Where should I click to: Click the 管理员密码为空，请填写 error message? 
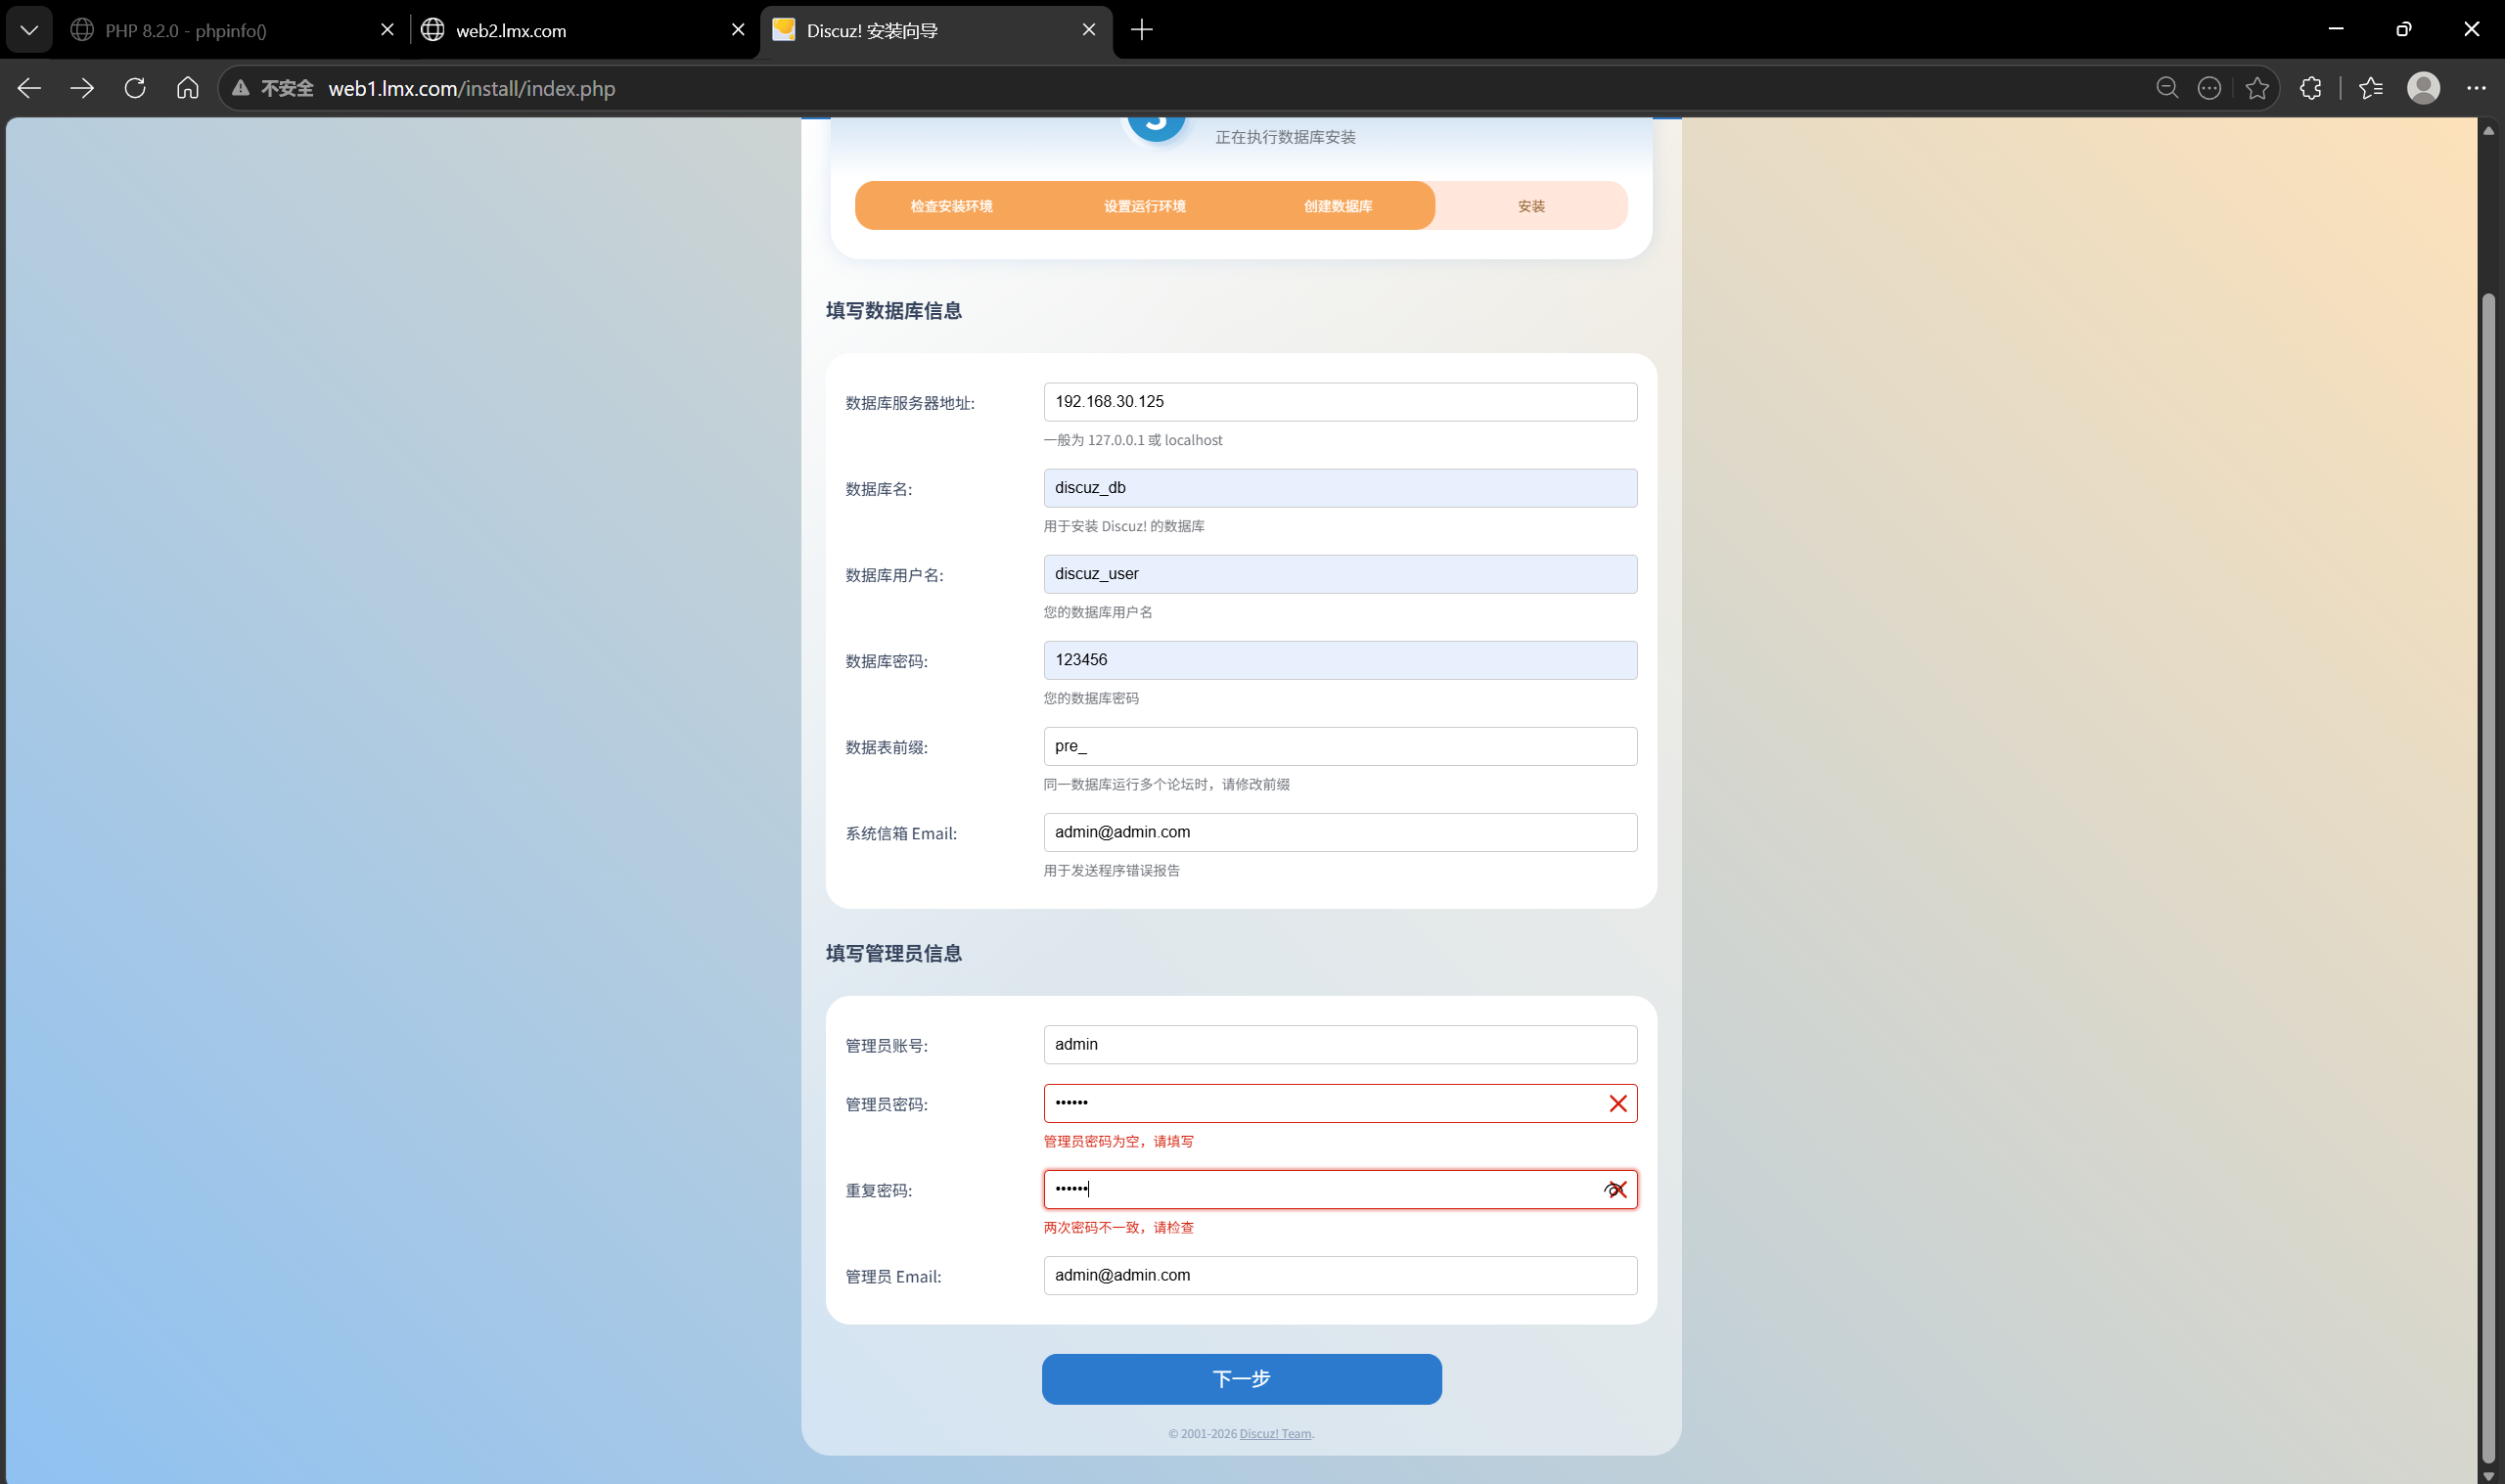click(x=1118, y=1141)
